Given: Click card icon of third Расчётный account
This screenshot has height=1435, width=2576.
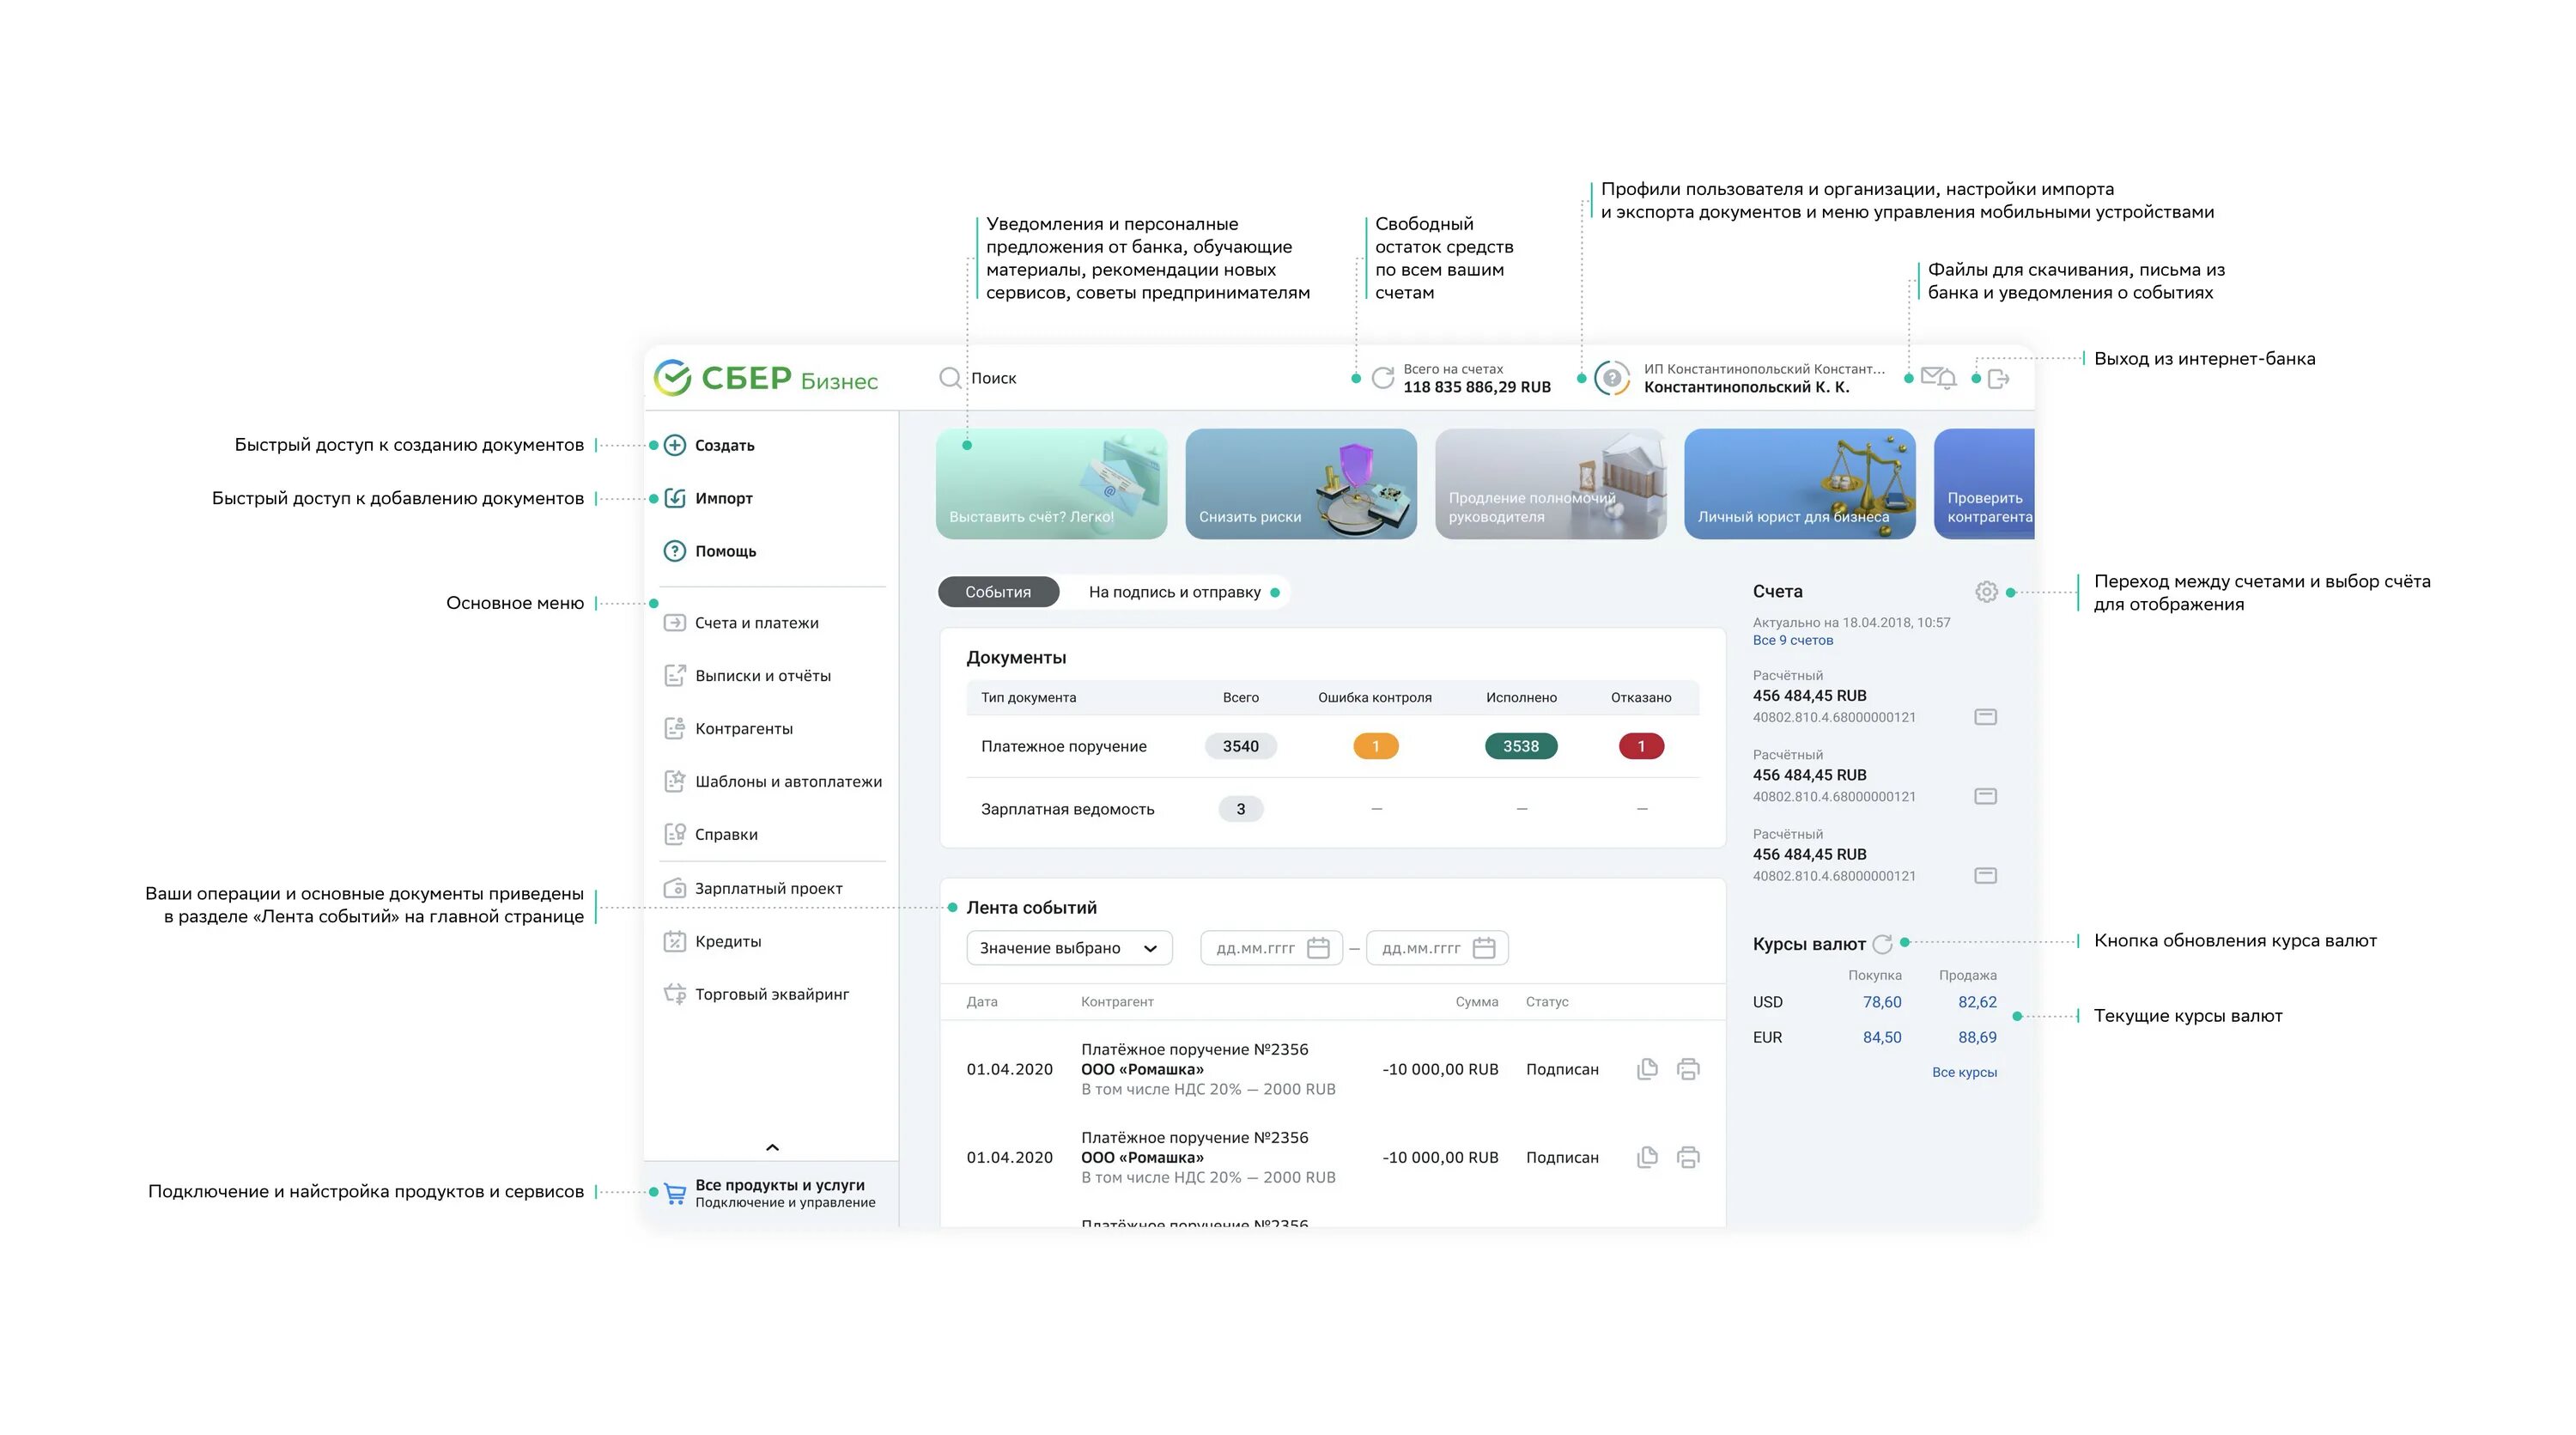Looking at the screenshot, I should click(1986, 876).
